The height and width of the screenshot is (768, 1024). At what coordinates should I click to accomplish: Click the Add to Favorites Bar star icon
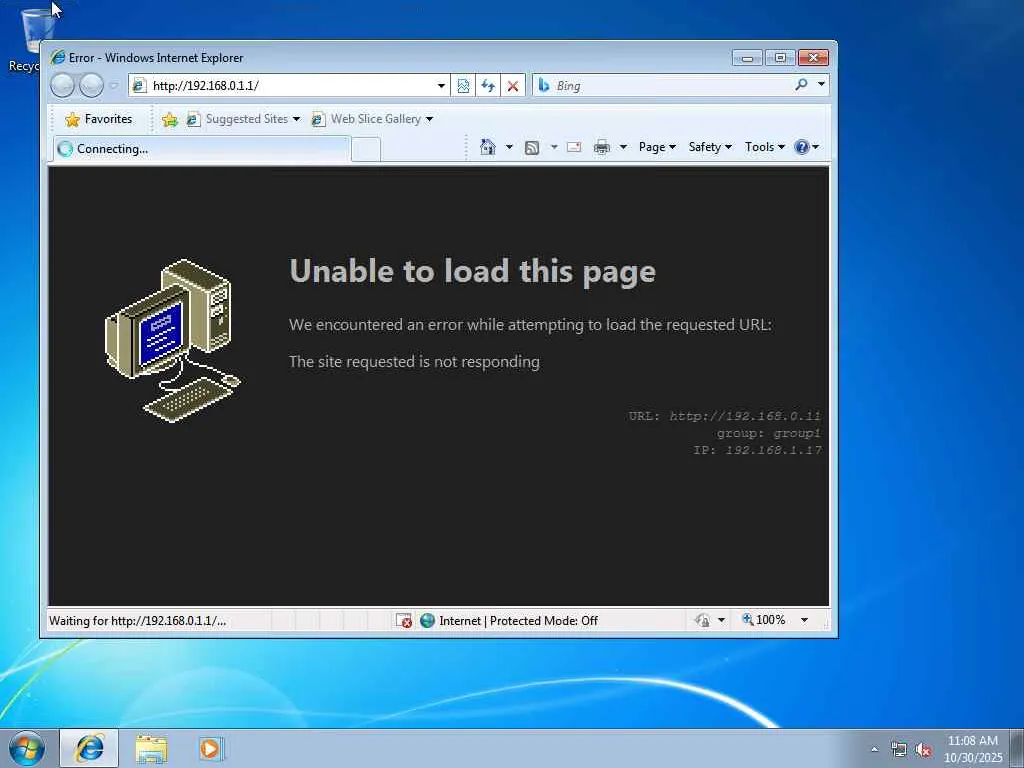point(170,119)
